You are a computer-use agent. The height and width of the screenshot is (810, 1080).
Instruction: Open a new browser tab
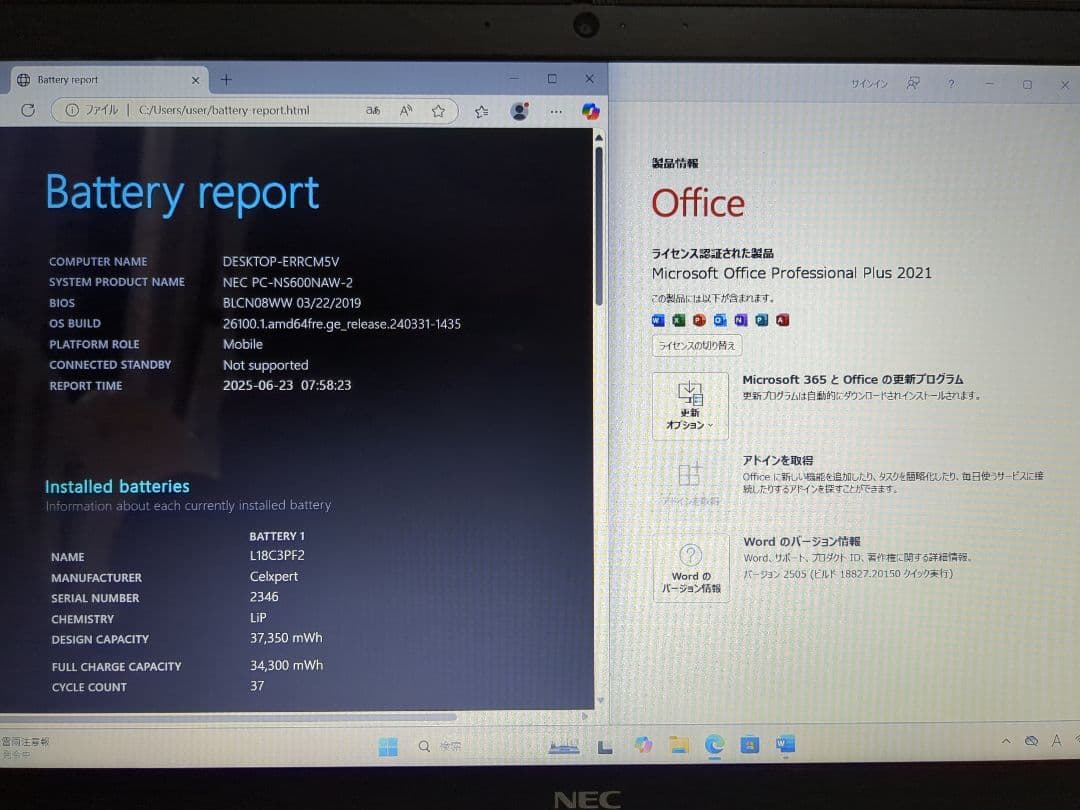[226, 80]
